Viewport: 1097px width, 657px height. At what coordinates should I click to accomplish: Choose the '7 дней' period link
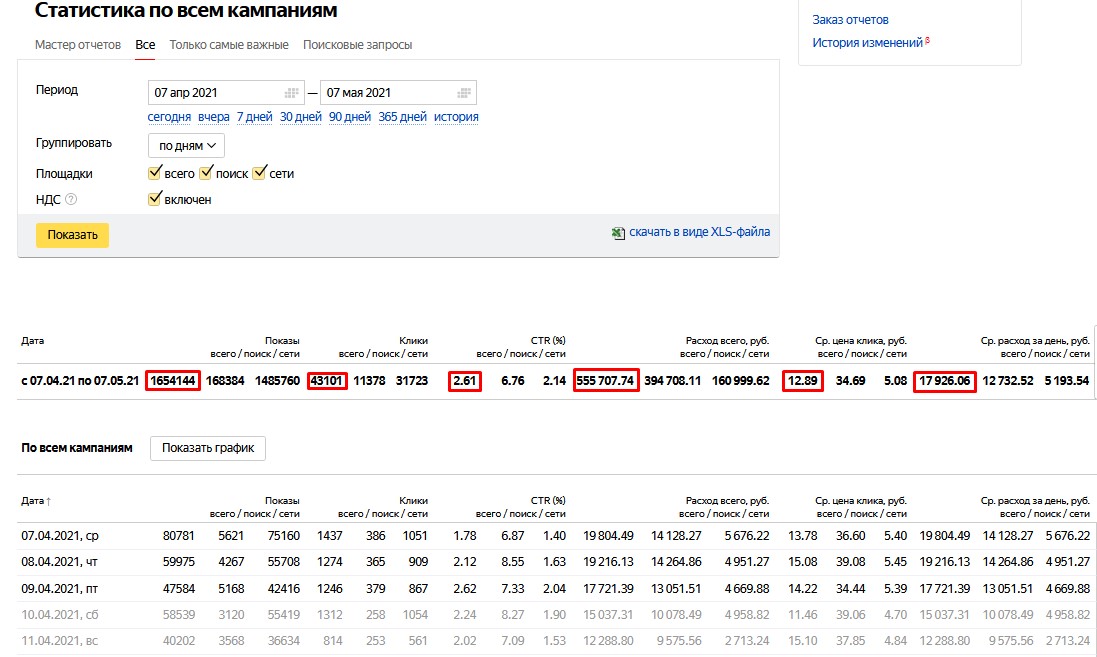click(254, 117)
